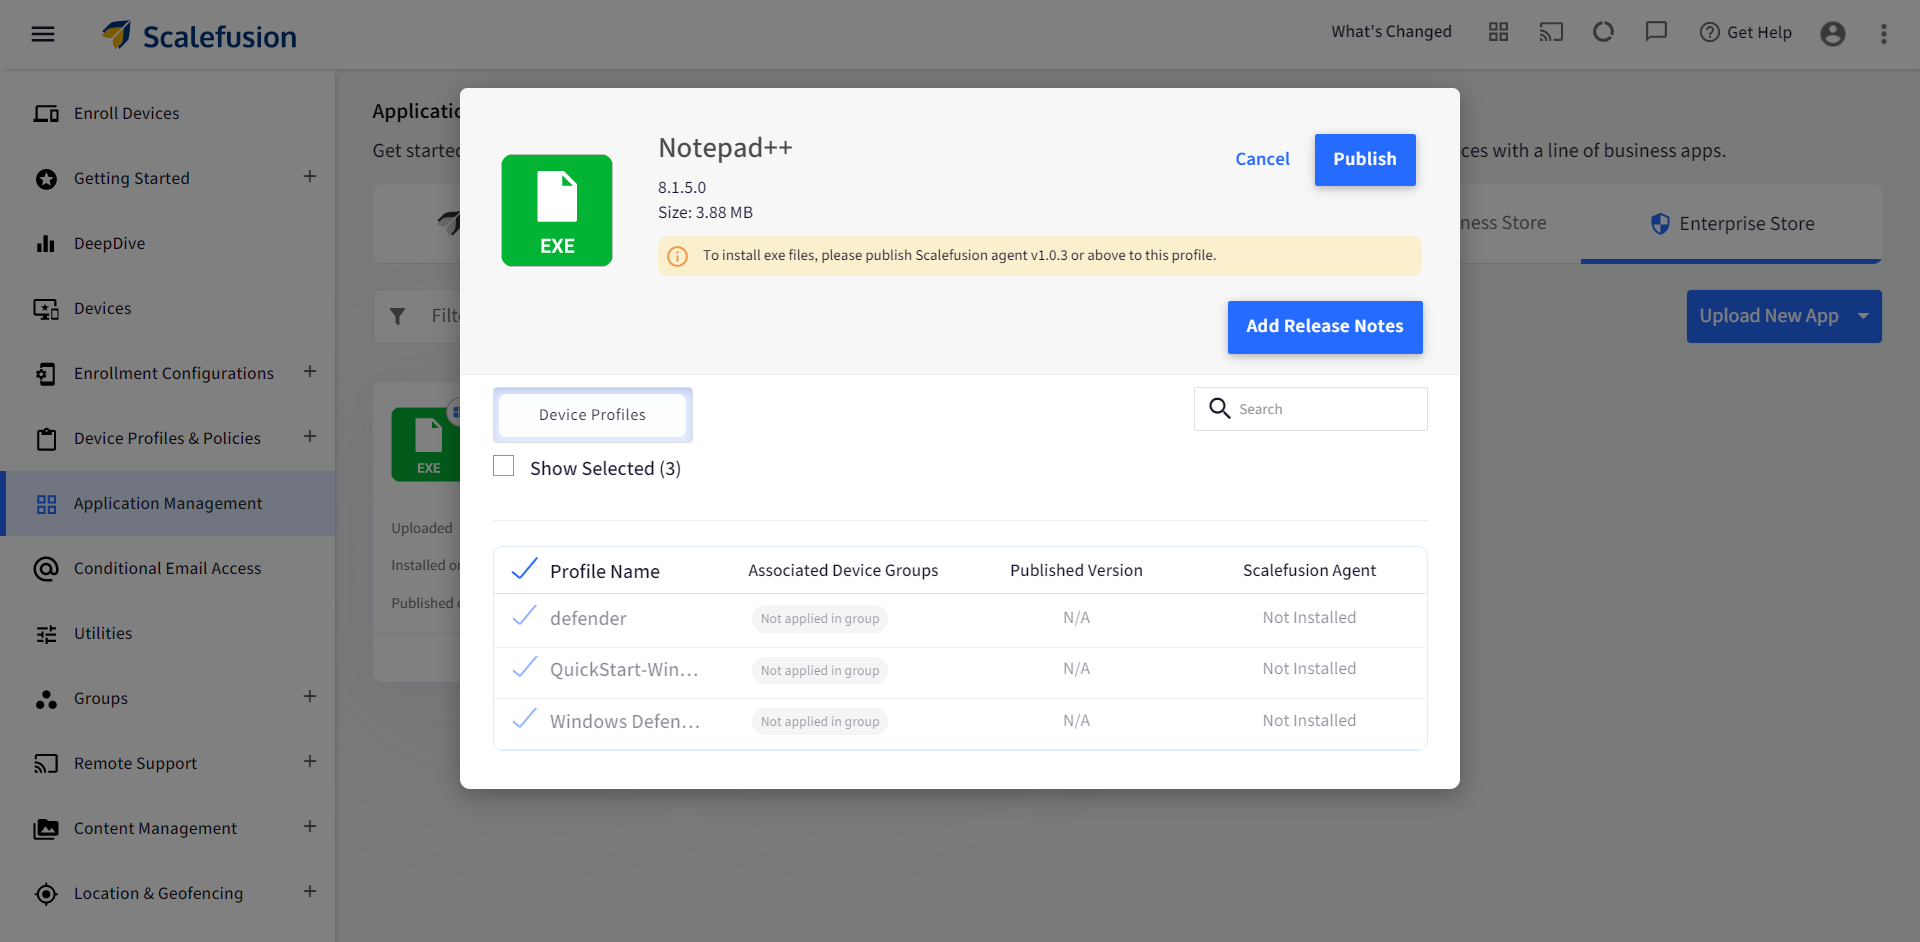The image size is (1920, 942).
Task: Open the user account avatar icon
Action: (x=1833, y=33)
